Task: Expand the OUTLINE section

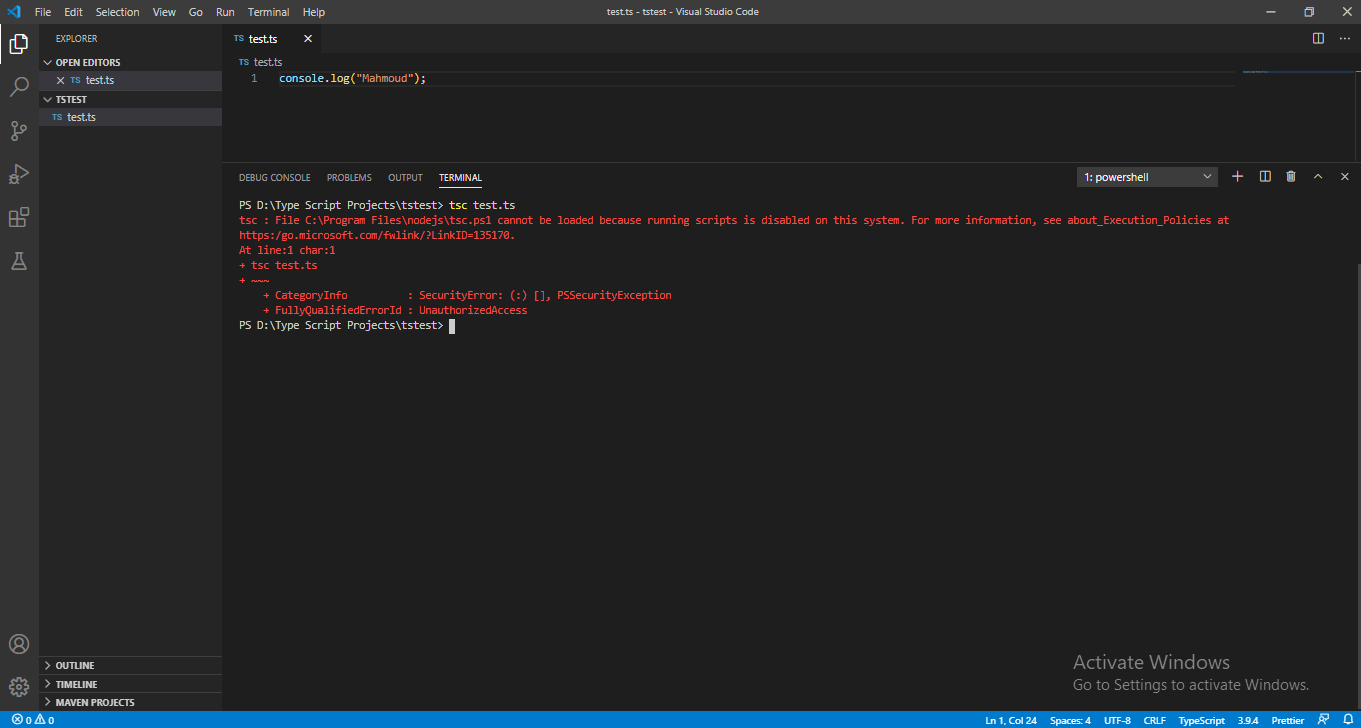Action: pos(75,665)
